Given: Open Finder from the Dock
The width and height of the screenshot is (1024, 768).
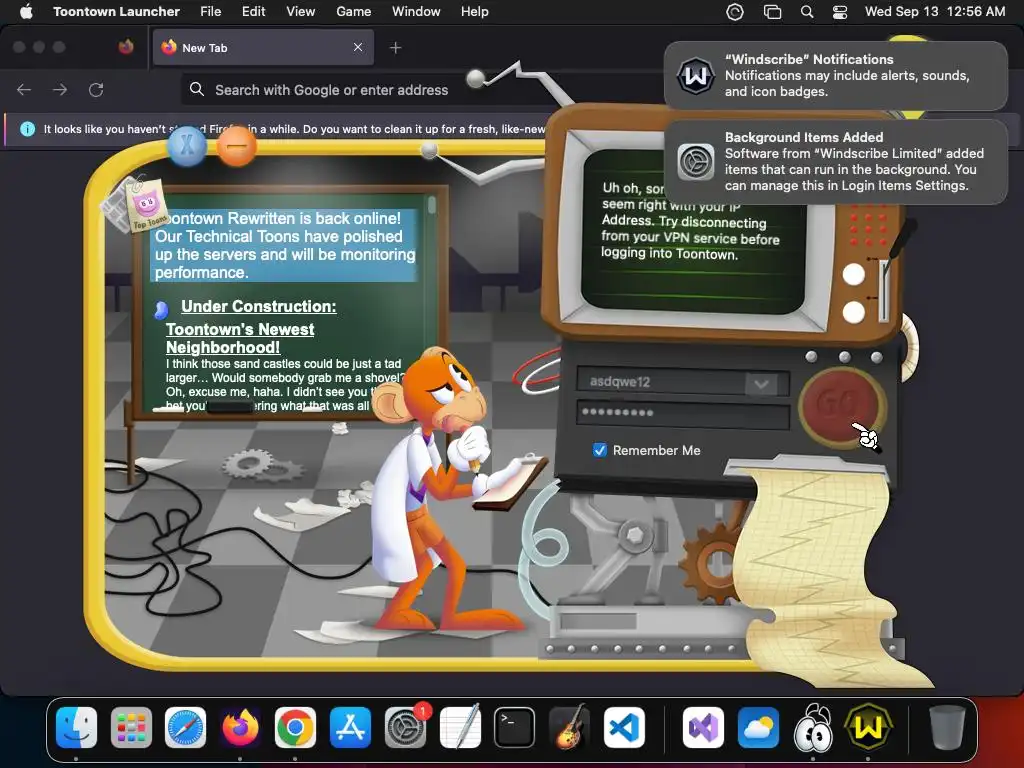Looking at the screenshot, I should [76, 727].
